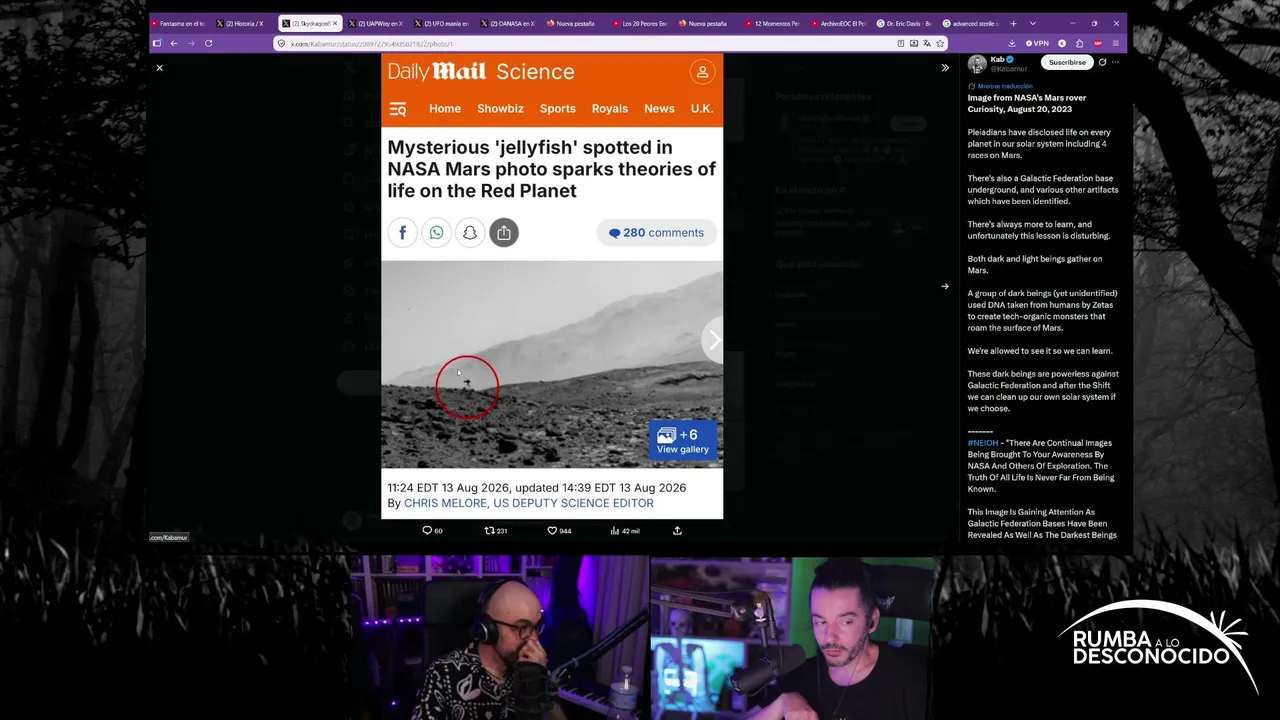Open a new tab with plus button
Viewport: 1280px width, 720px height.
(x=1013, y=23)
